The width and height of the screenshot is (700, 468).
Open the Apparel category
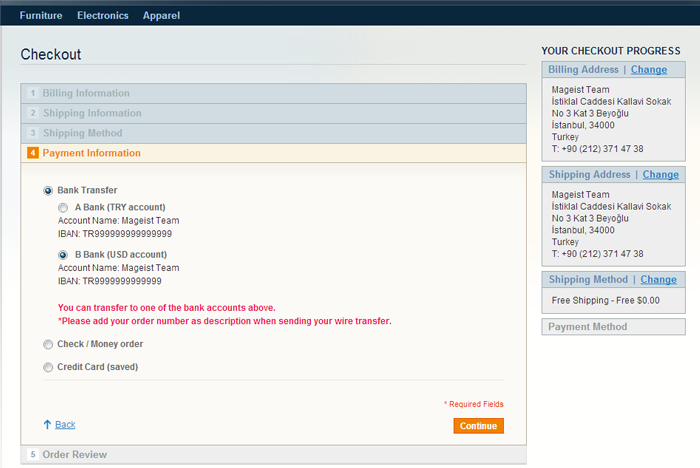161,16
